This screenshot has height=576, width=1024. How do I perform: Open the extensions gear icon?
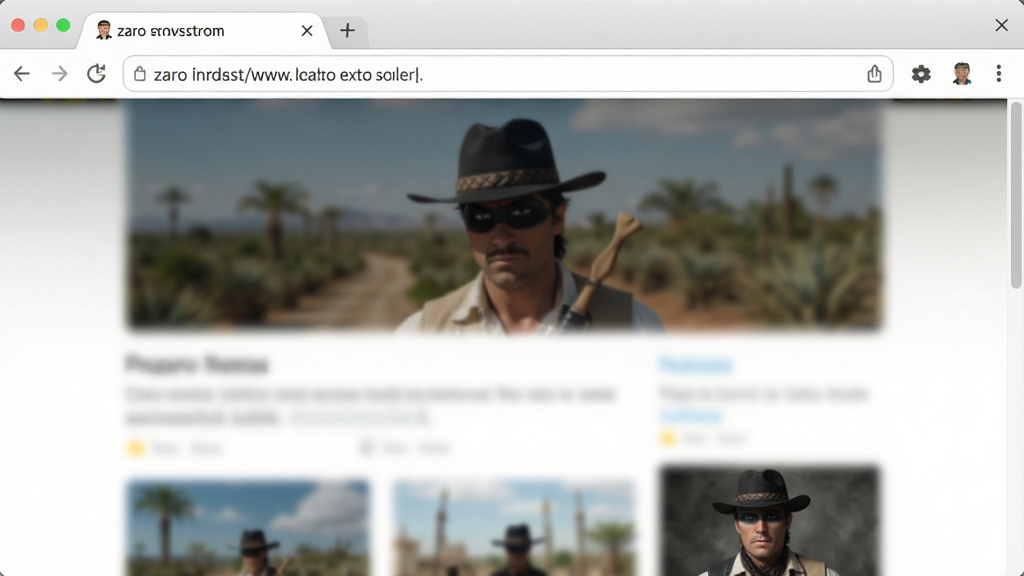point(921,74)
